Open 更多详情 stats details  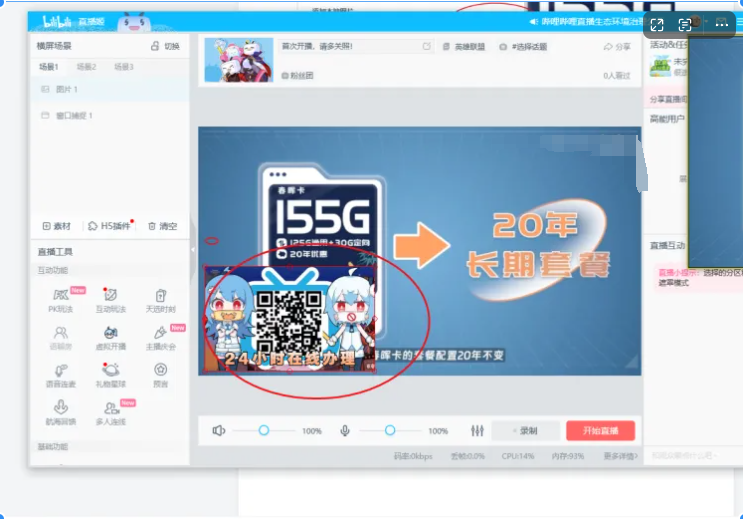click(620, 456)
